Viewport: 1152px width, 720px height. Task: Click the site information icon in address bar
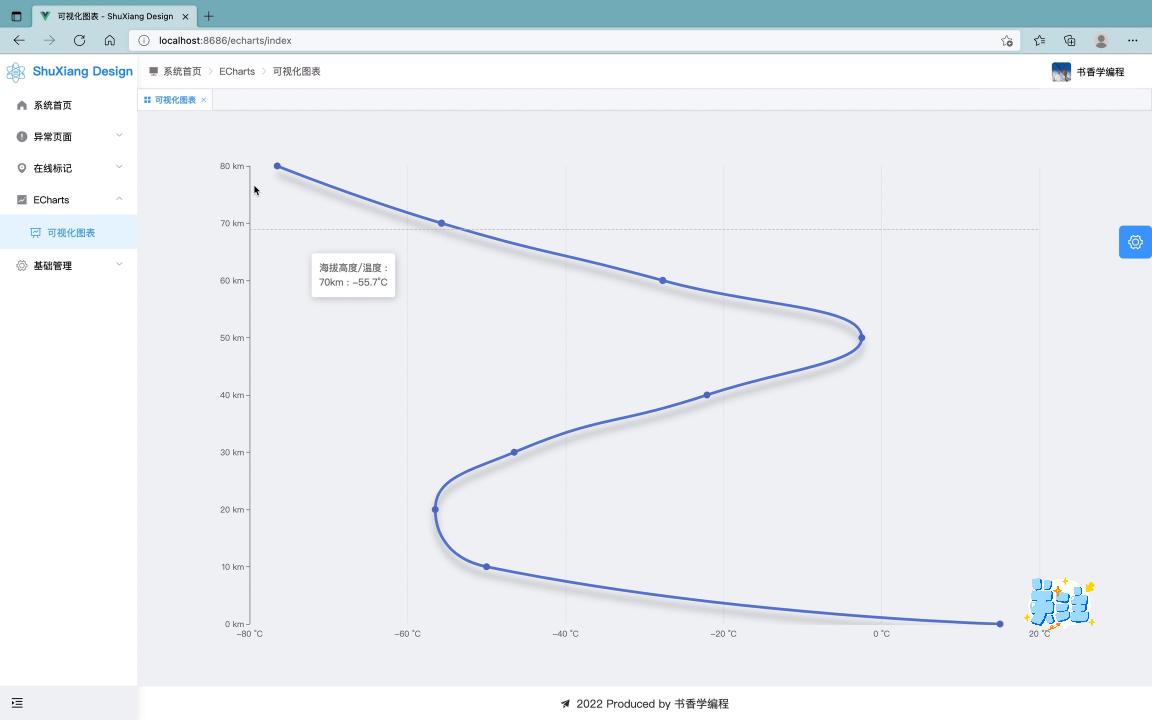(x=144, y=40)
